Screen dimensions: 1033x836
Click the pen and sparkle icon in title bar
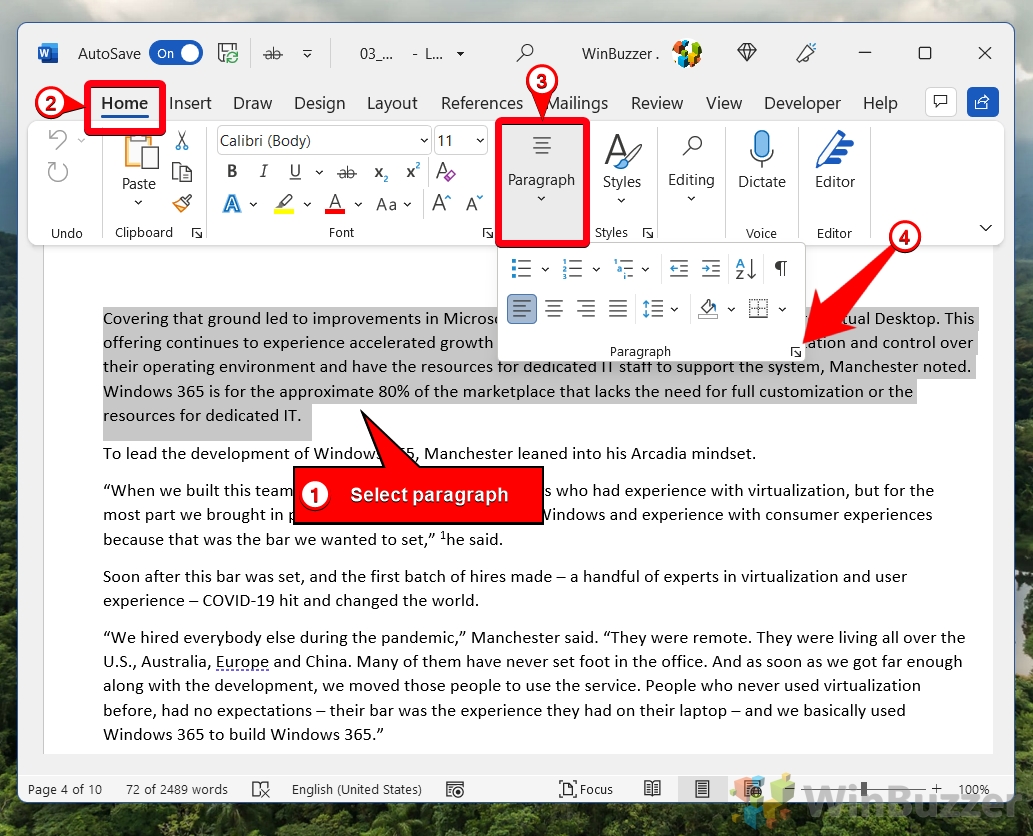coord(806,53)
